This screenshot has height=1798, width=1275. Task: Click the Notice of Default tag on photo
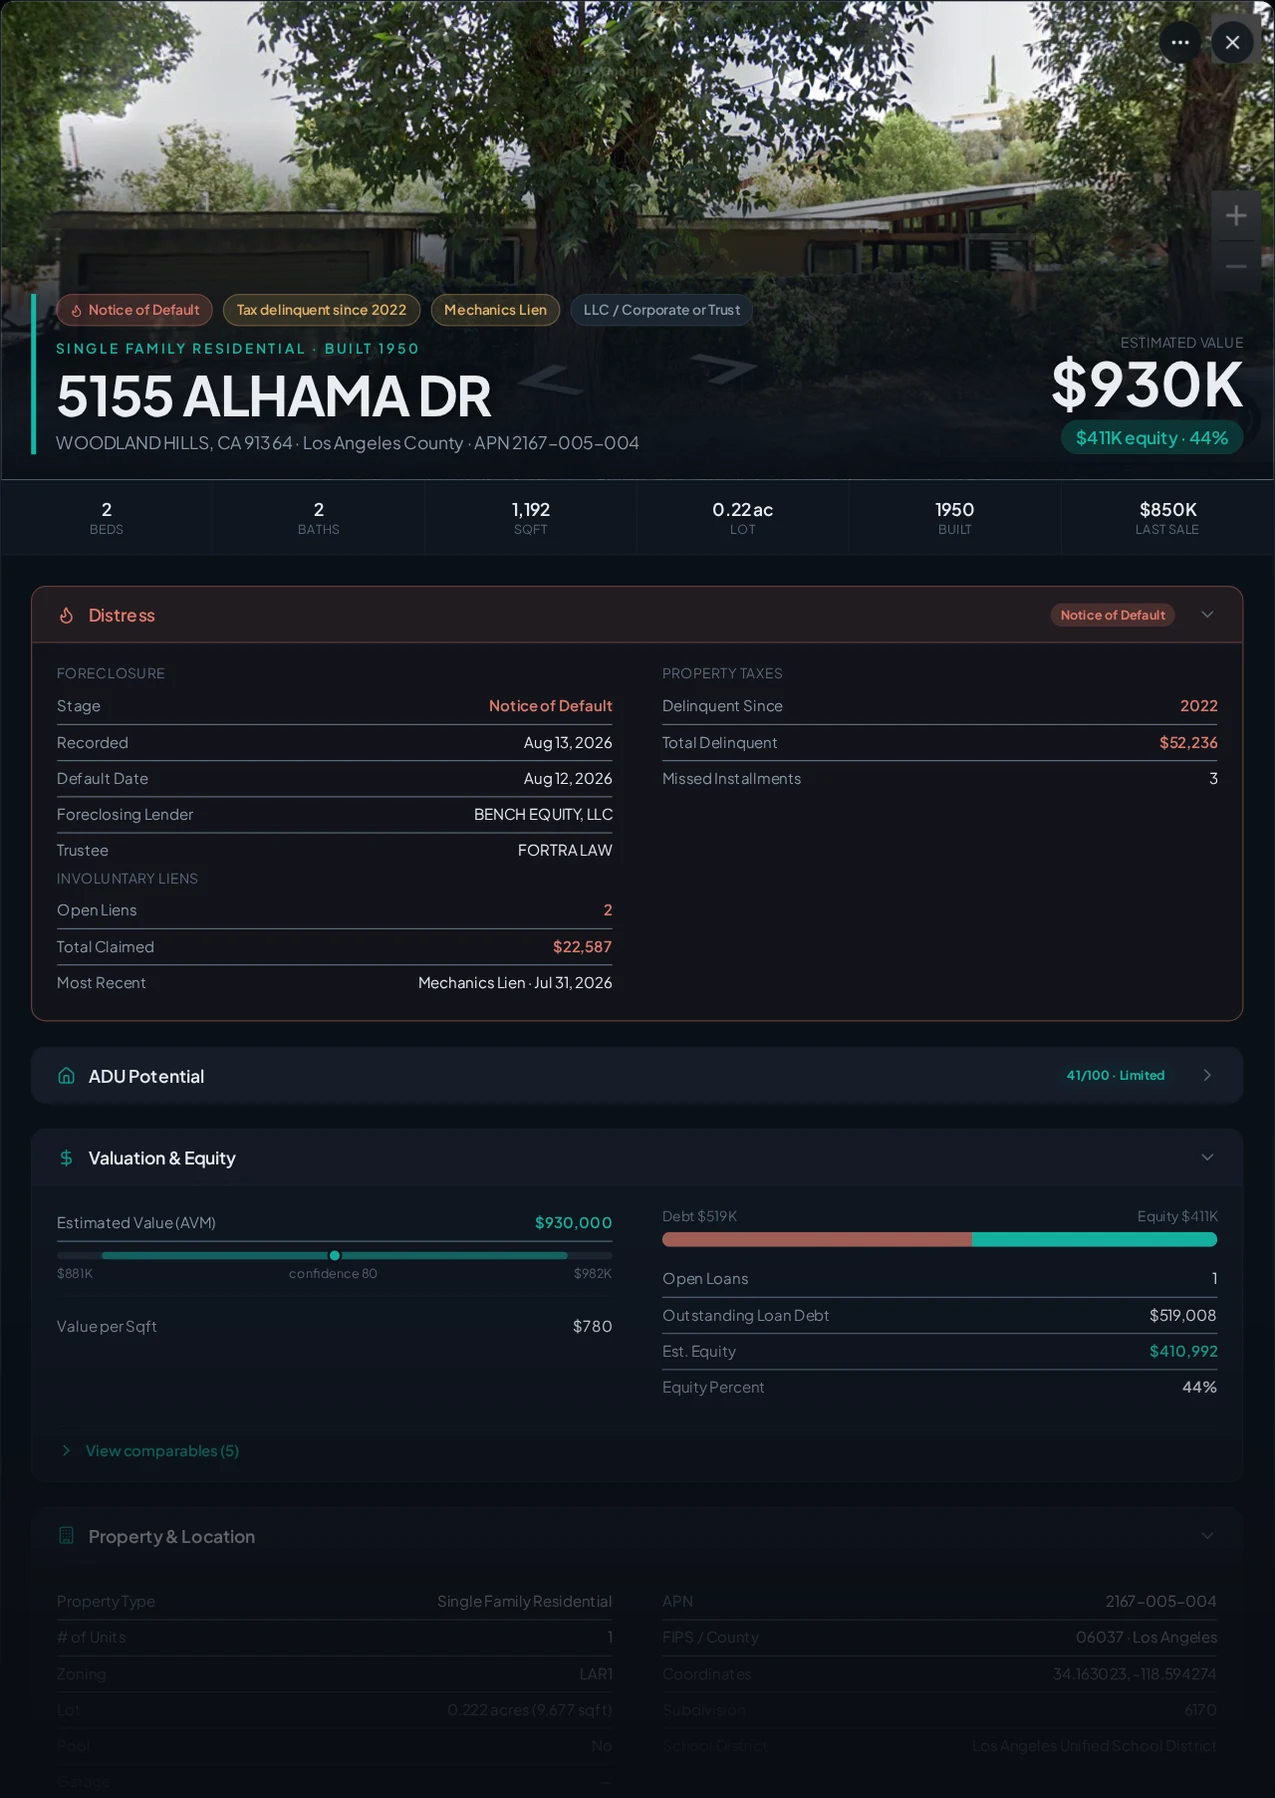pos(134,310)
